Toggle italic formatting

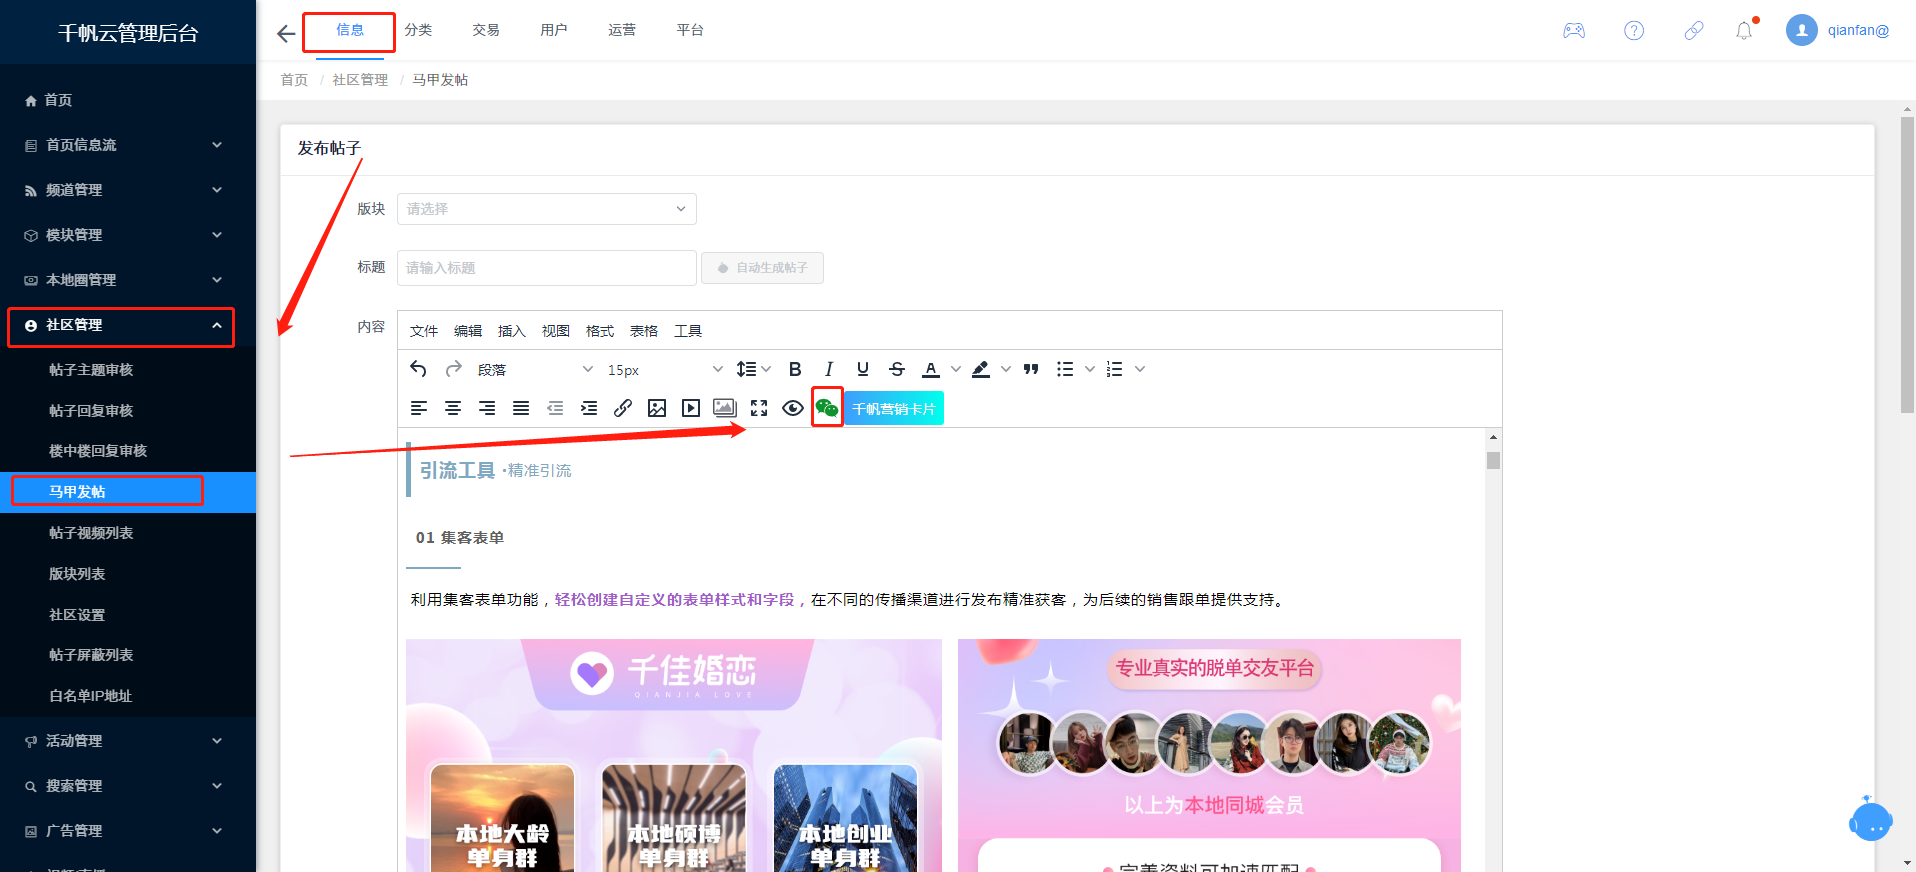tap(829, 369)
